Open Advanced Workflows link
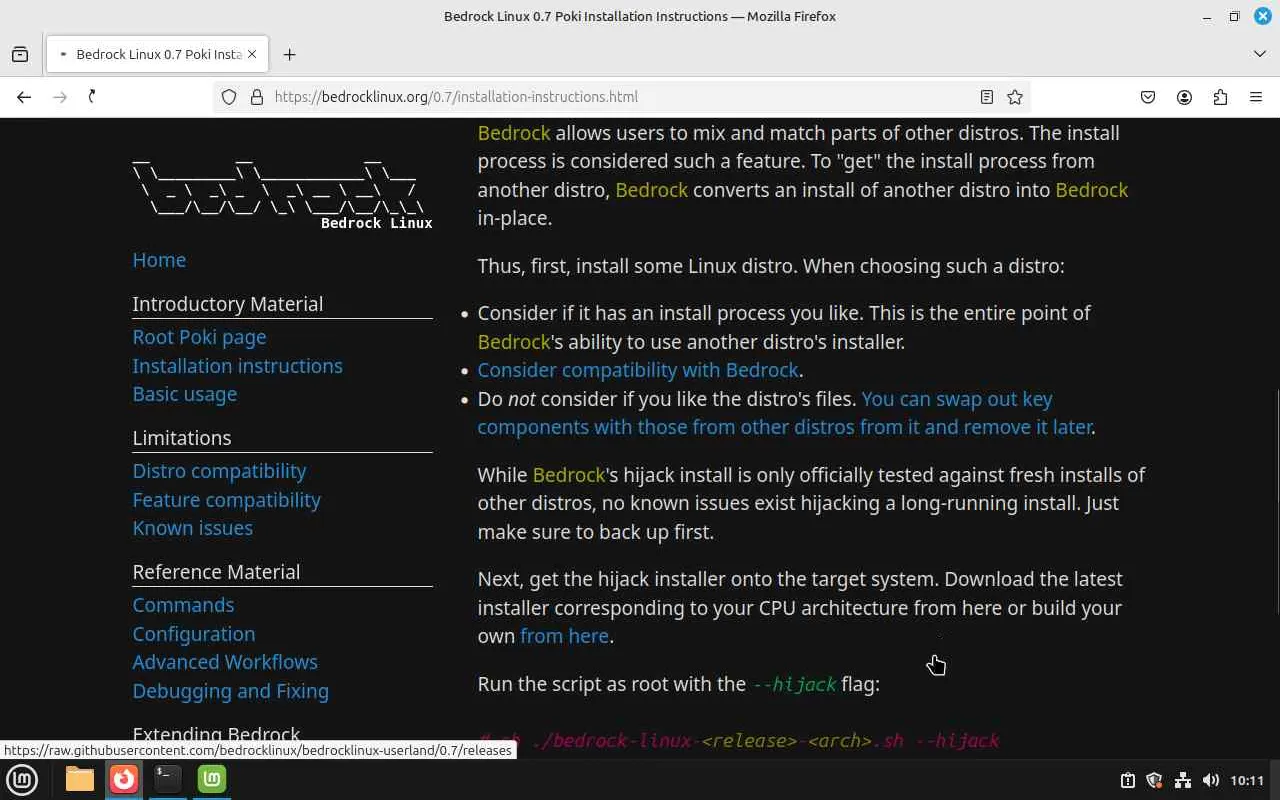Viewport: 1280px width, 800px height. 225,662
